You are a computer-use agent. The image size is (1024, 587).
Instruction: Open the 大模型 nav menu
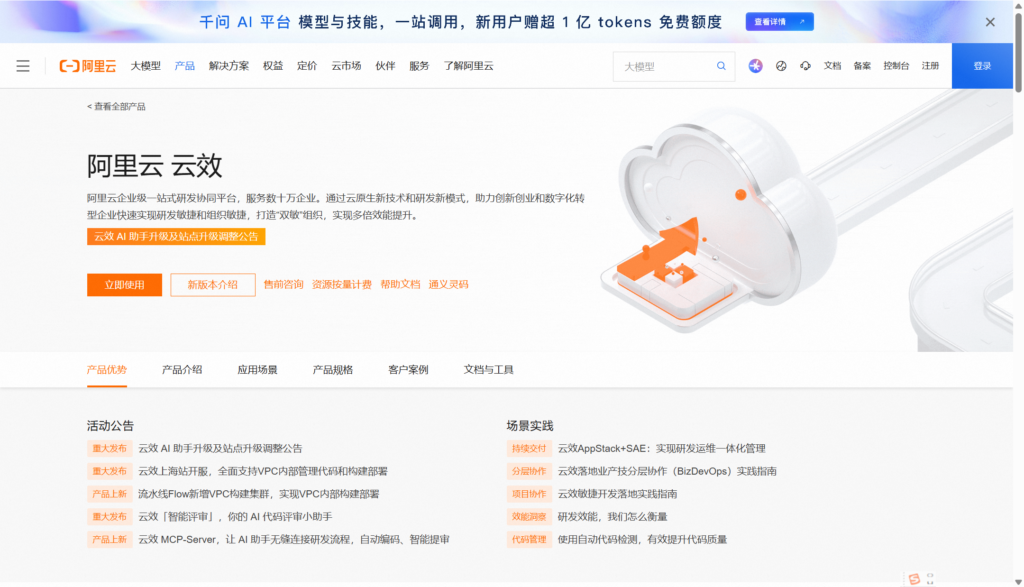[146, 66]
